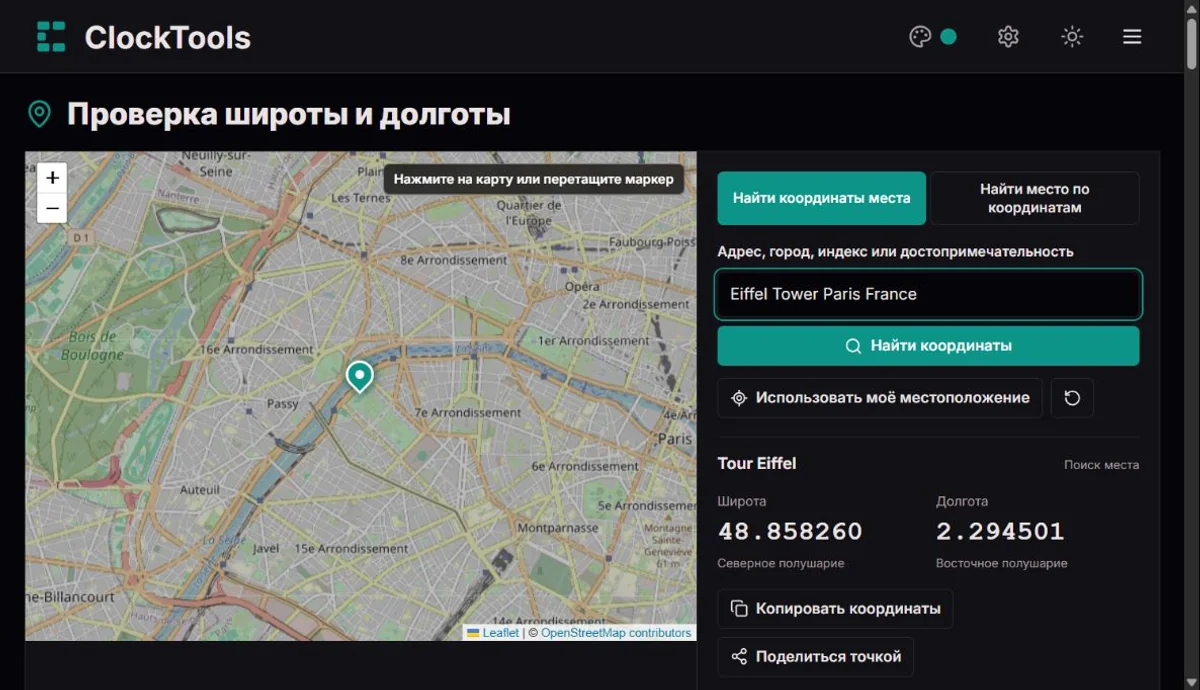Toggle light/dark mode sun icon
1200x690 pixels.
[1072, 37]
